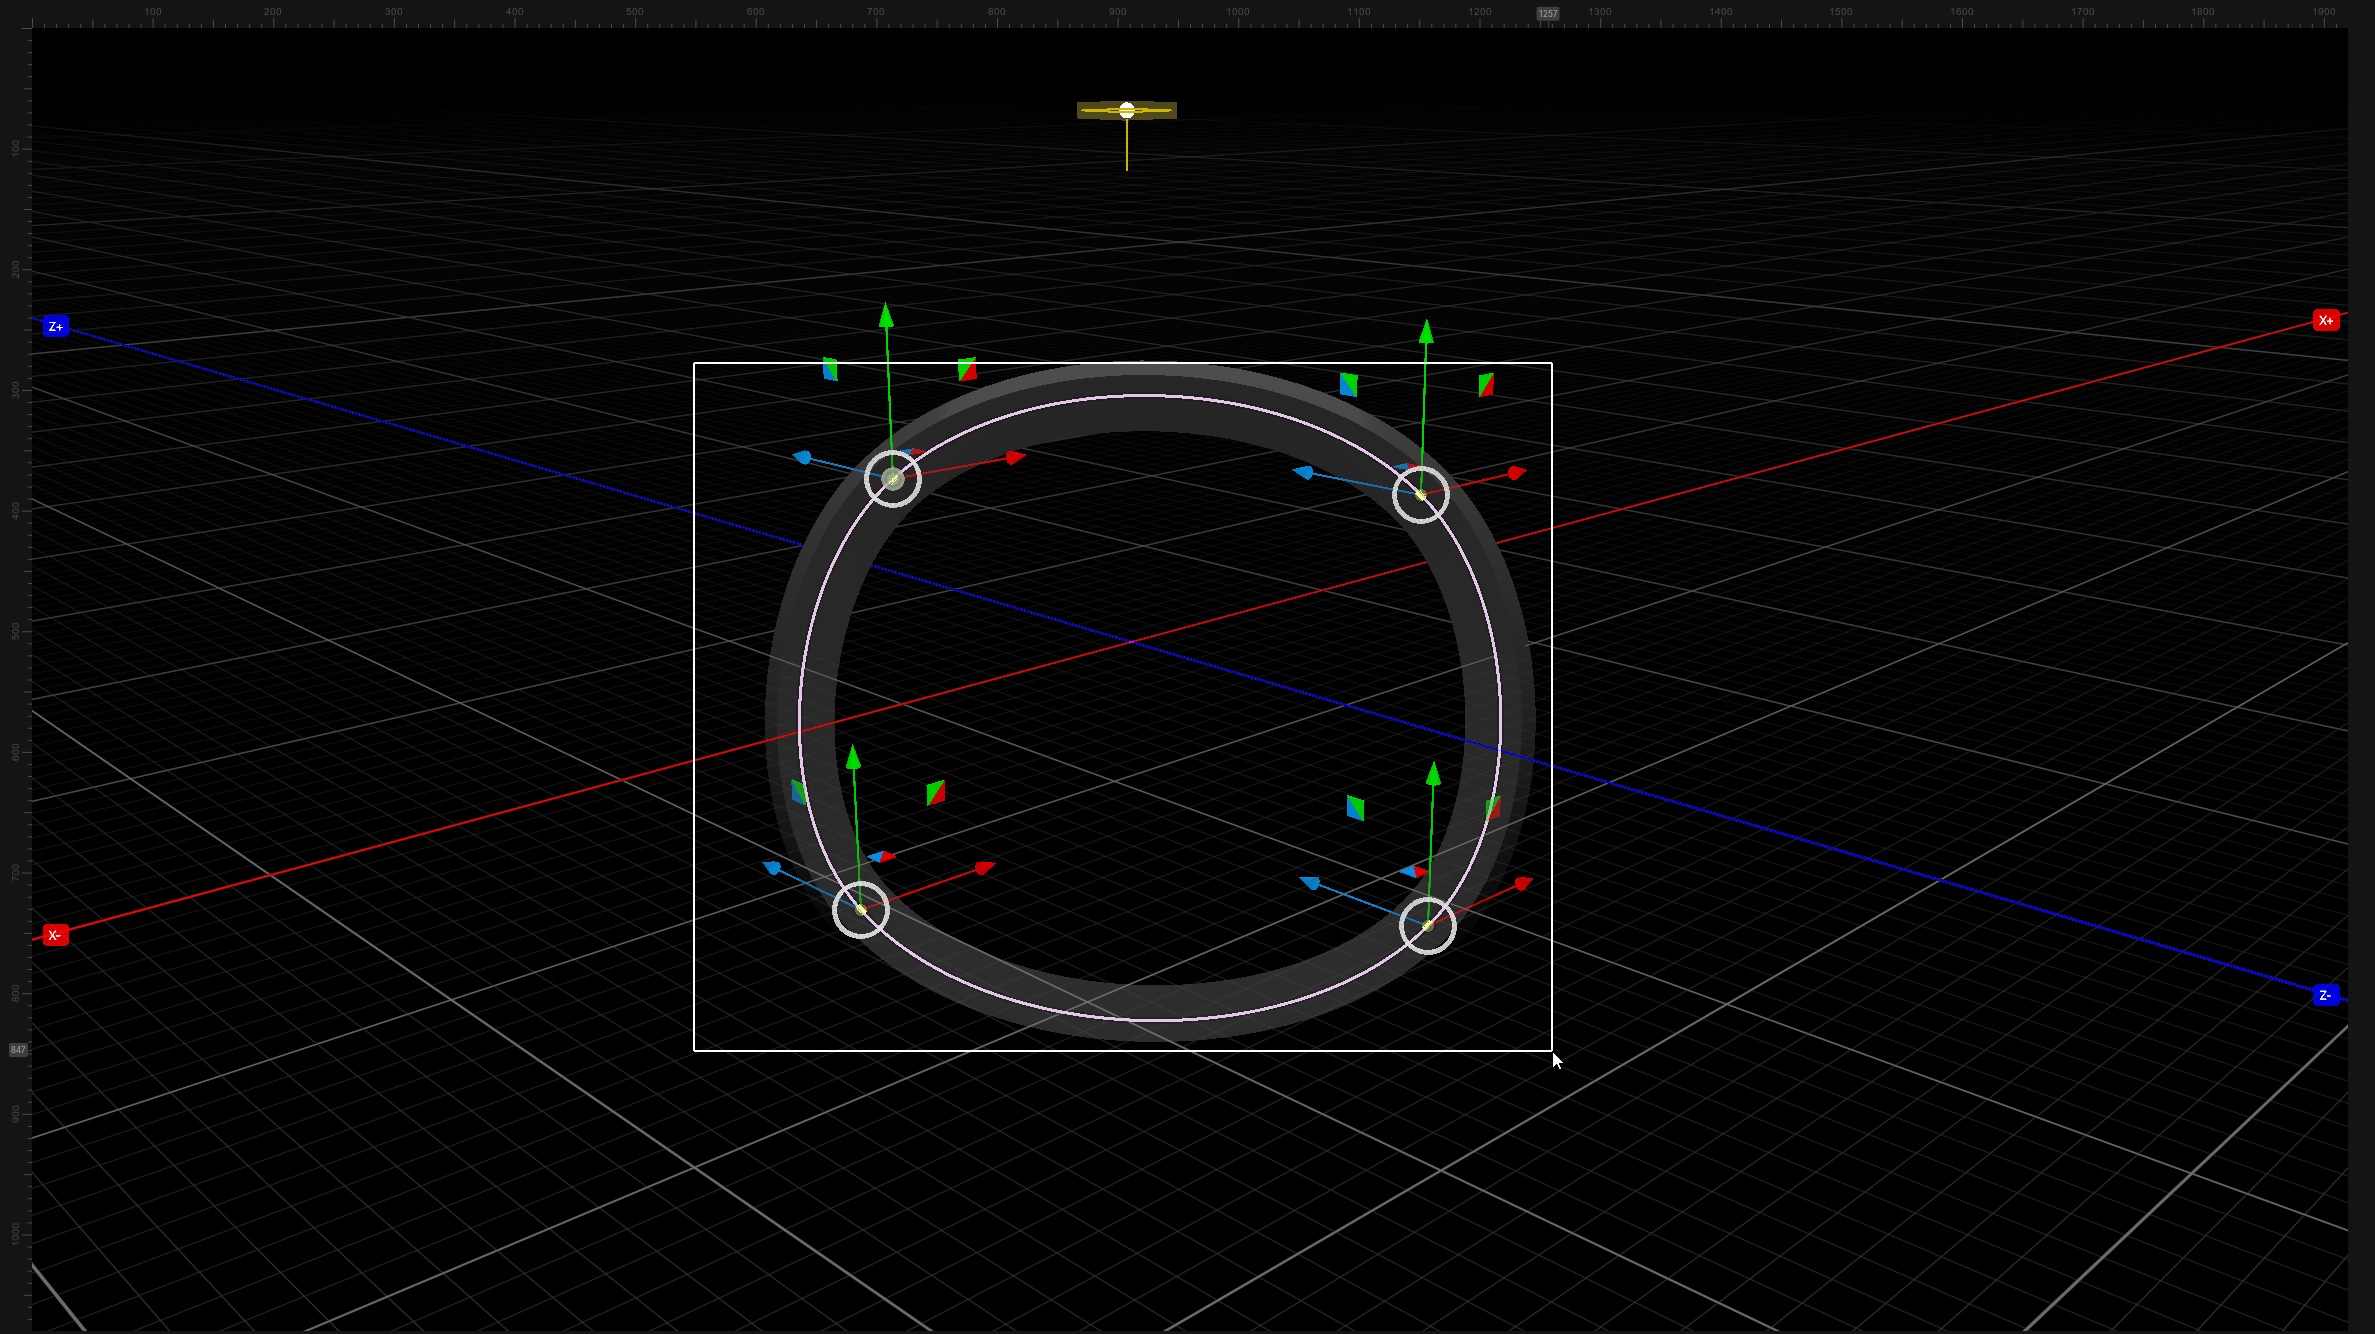Select the top-right spline control point circle
Viewport: 2375px width, 1334px height.
1421,494
